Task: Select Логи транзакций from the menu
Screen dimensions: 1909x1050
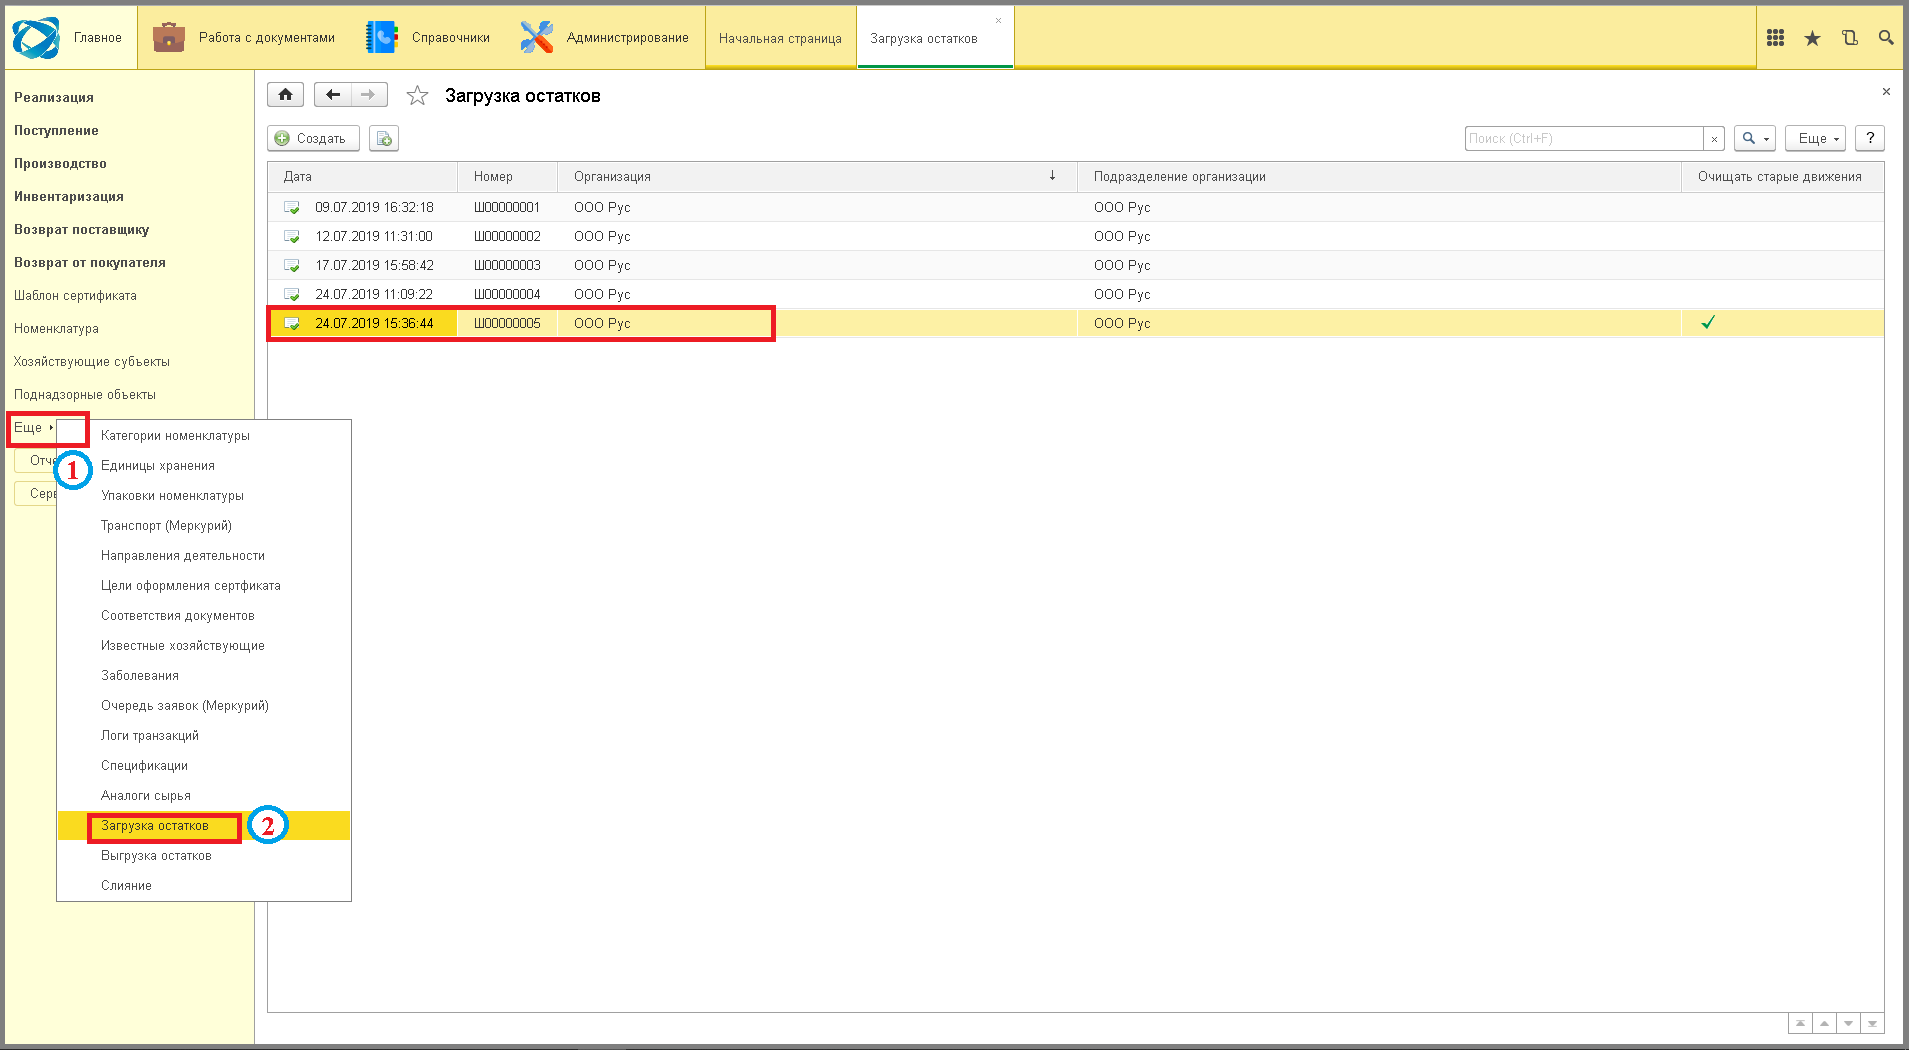Action: tap(204, 736)
